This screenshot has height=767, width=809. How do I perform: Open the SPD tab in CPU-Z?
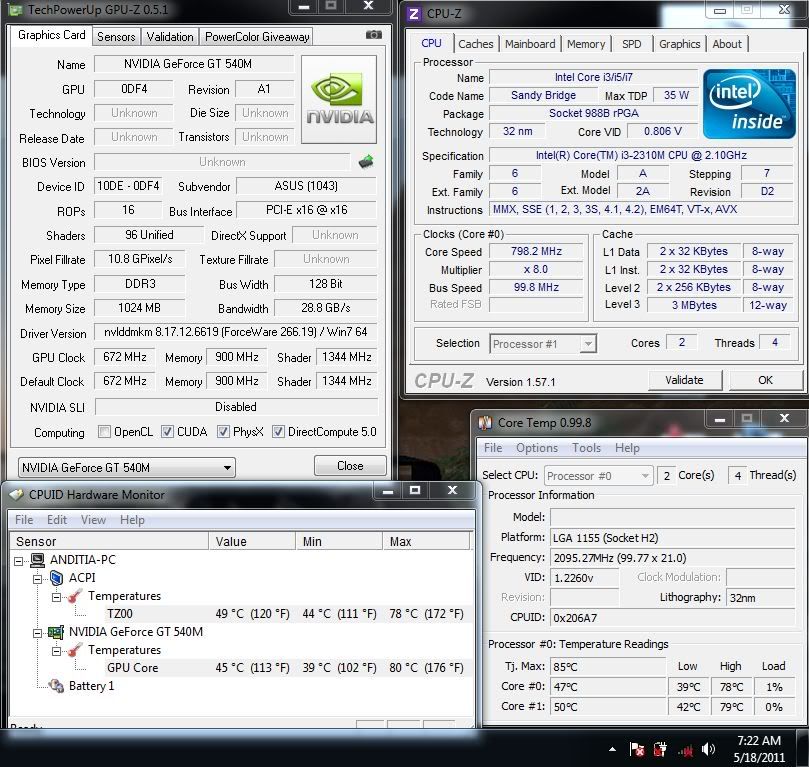coord(632,44)
